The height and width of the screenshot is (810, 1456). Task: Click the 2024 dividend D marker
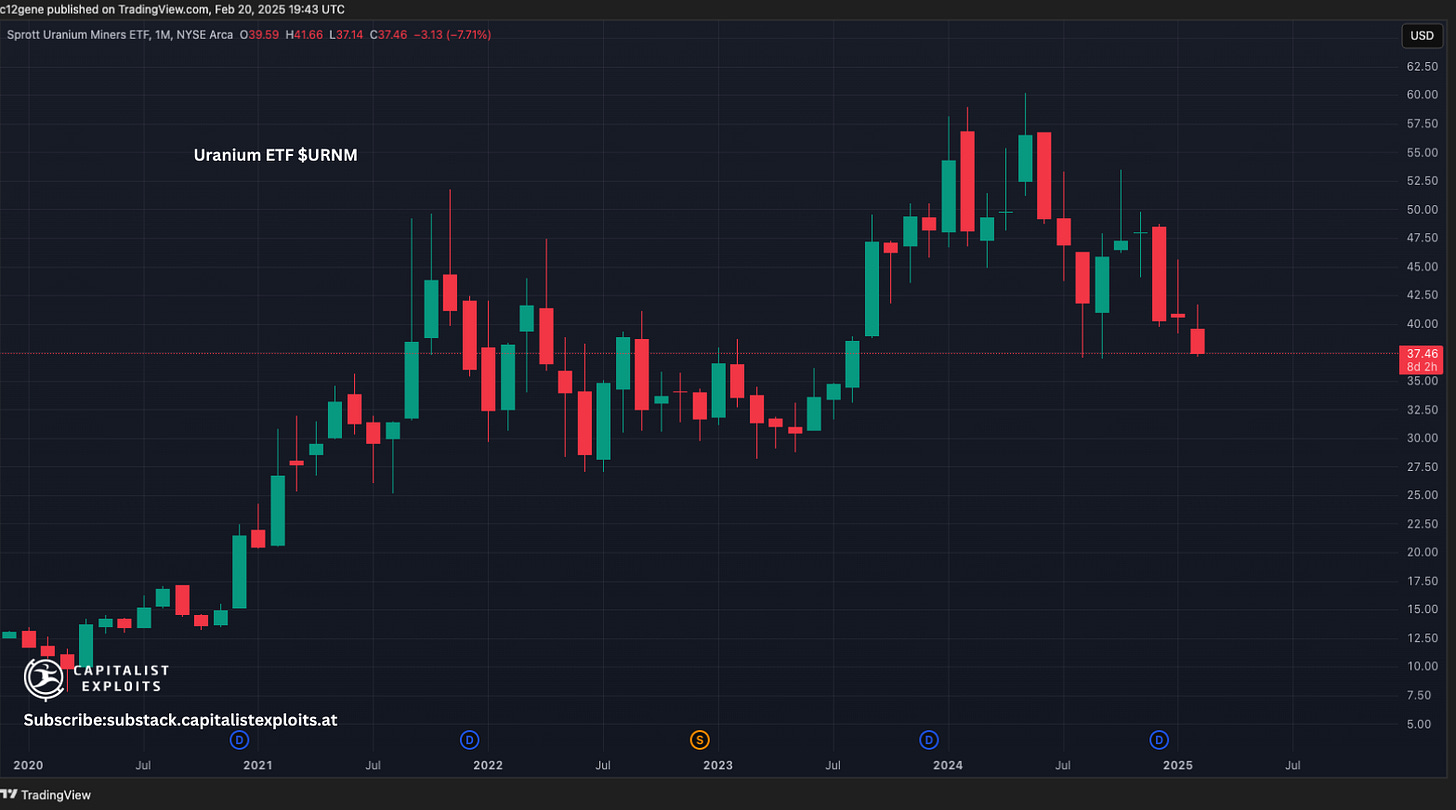(x=929, y=740)
